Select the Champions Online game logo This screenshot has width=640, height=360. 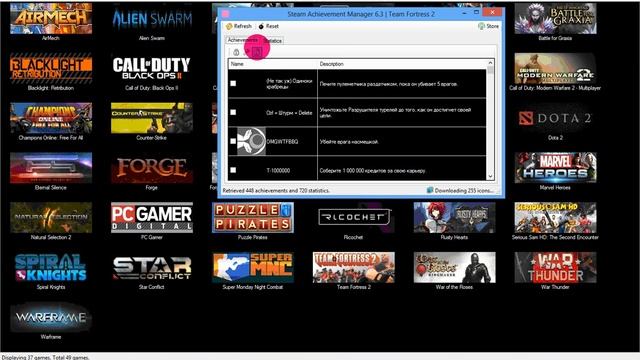51,118
